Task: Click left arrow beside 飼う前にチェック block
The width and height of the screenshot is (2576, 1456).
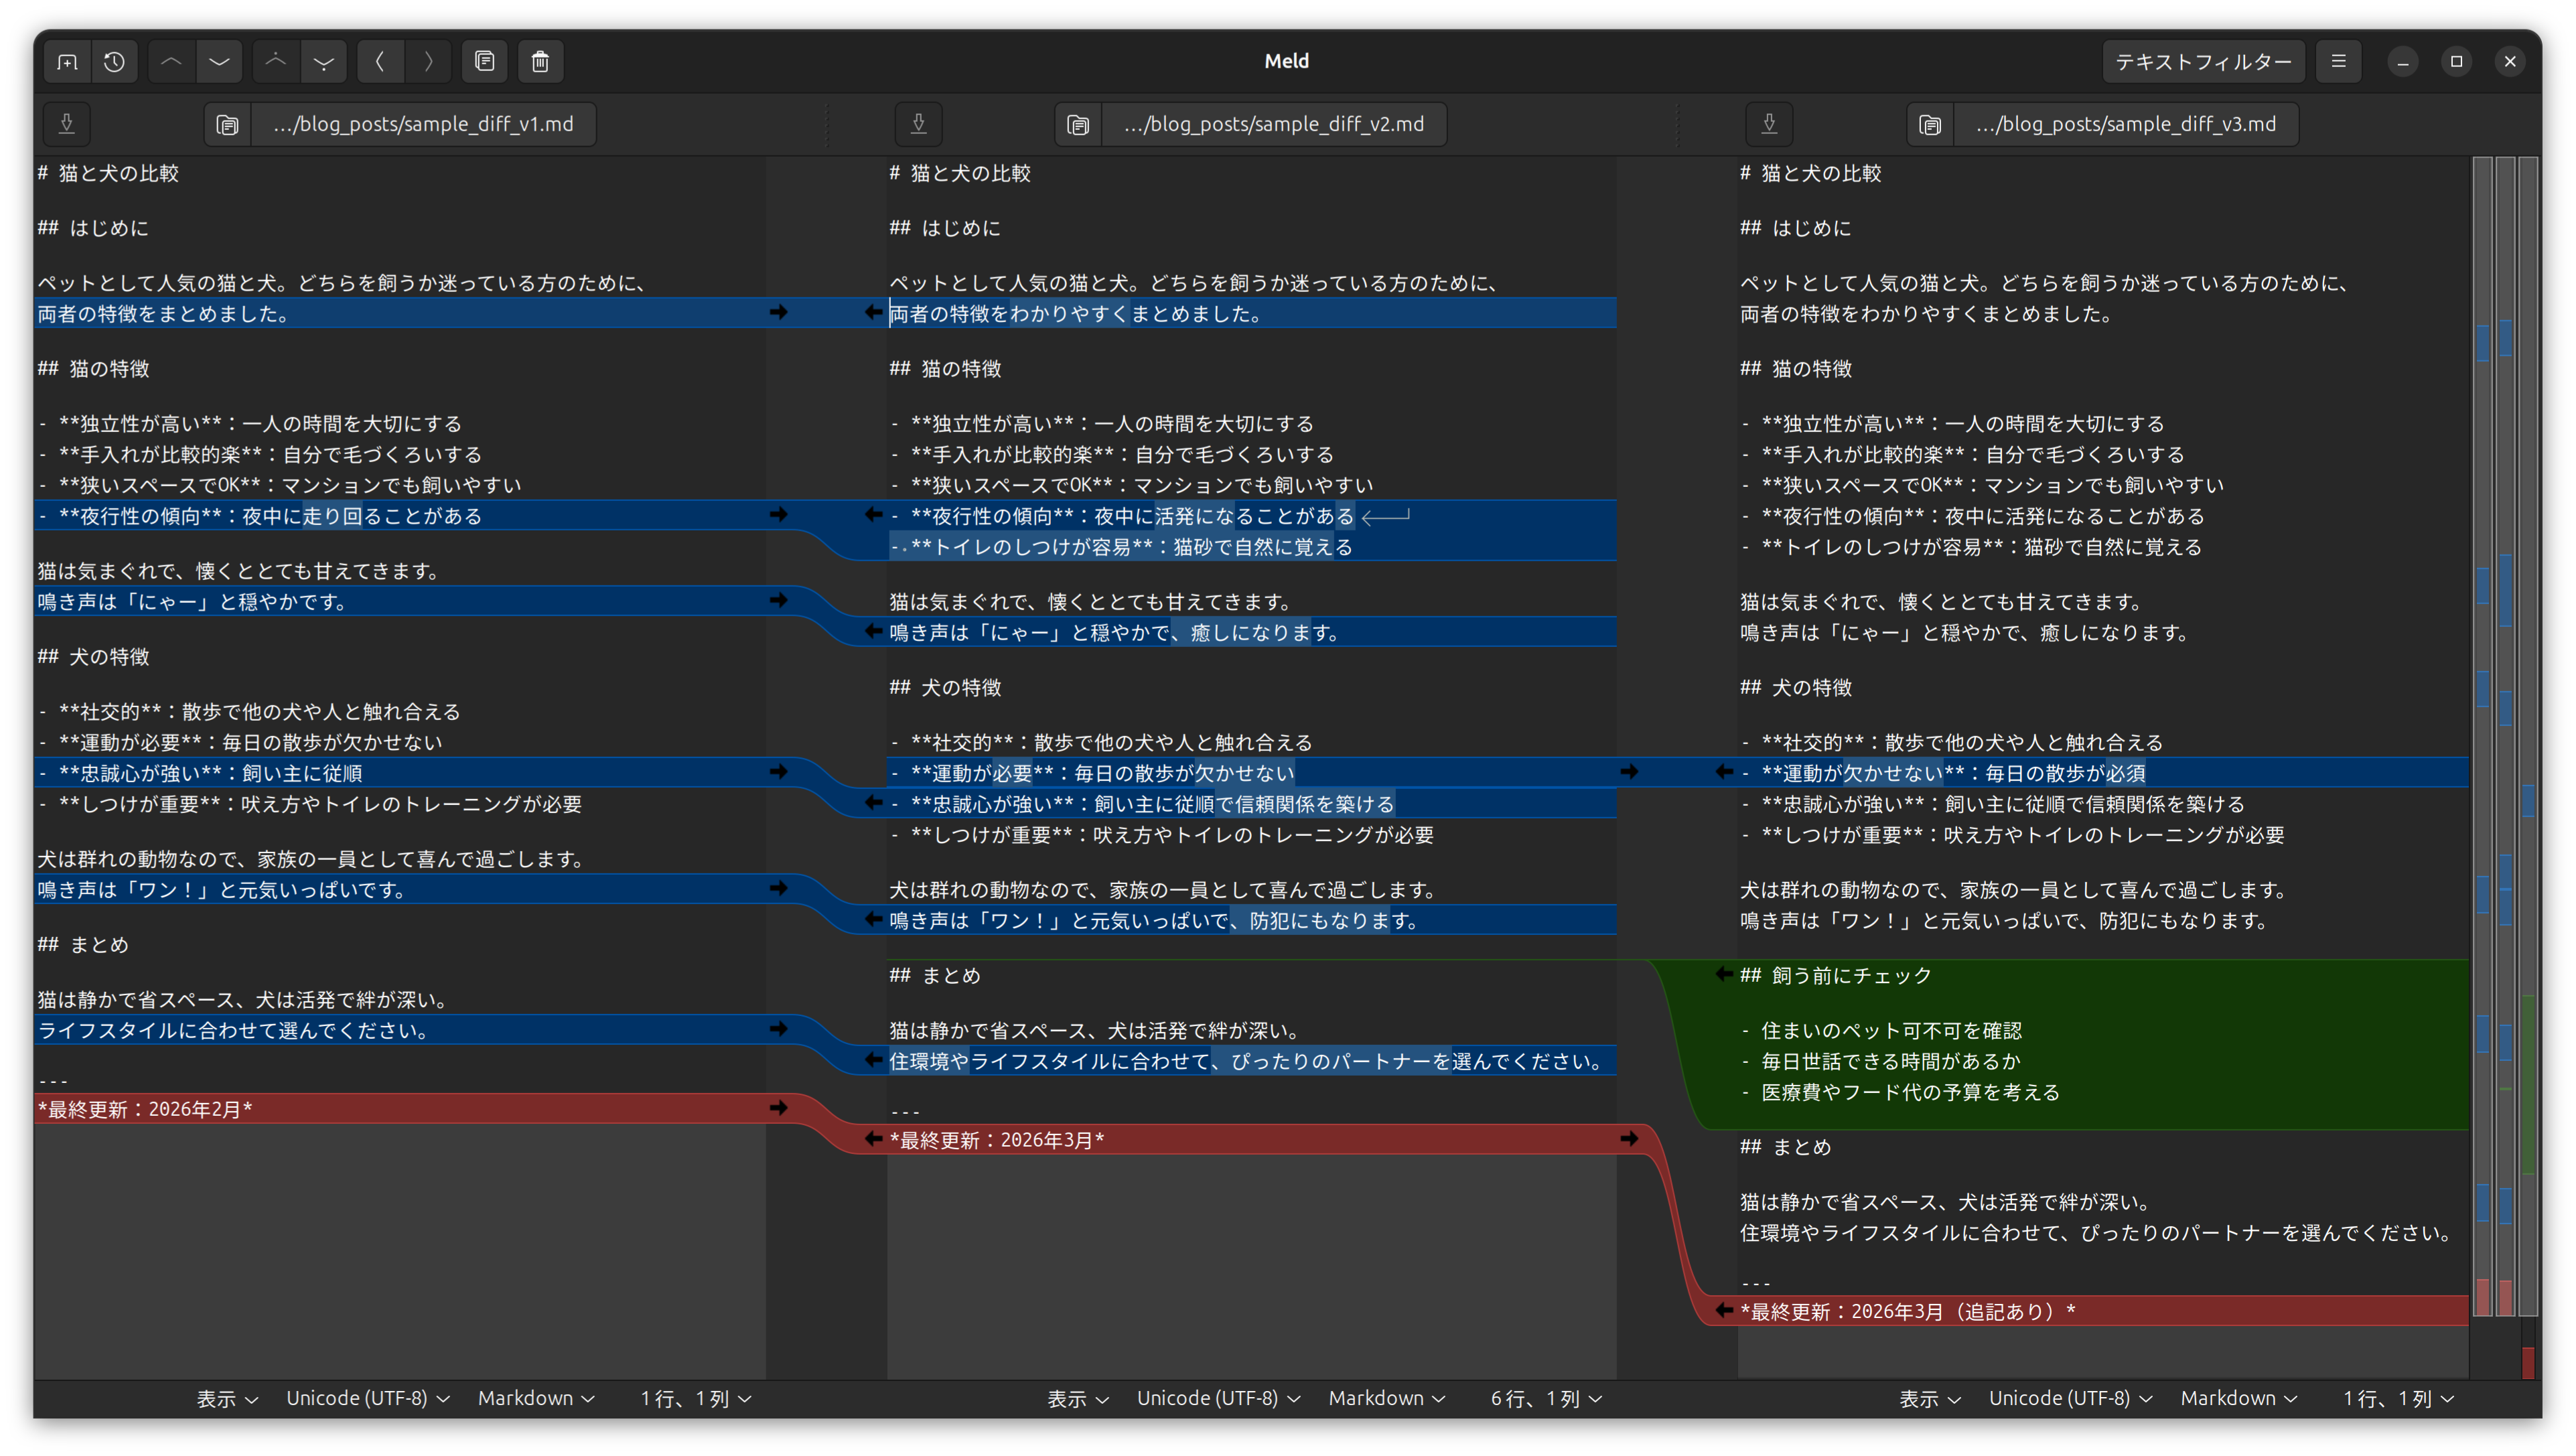Action: click(1724, 974)
